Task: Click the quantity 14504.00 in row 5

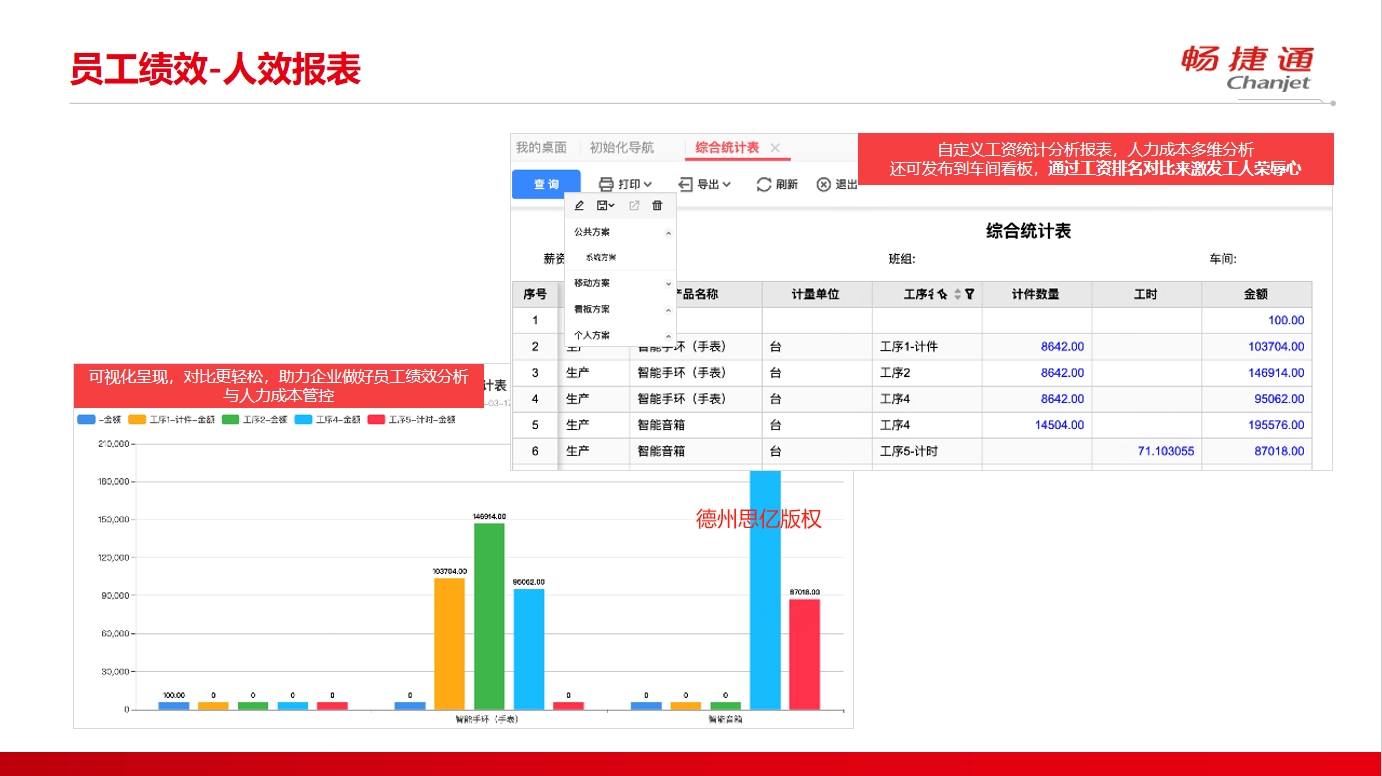Action: pos(1059,425)
